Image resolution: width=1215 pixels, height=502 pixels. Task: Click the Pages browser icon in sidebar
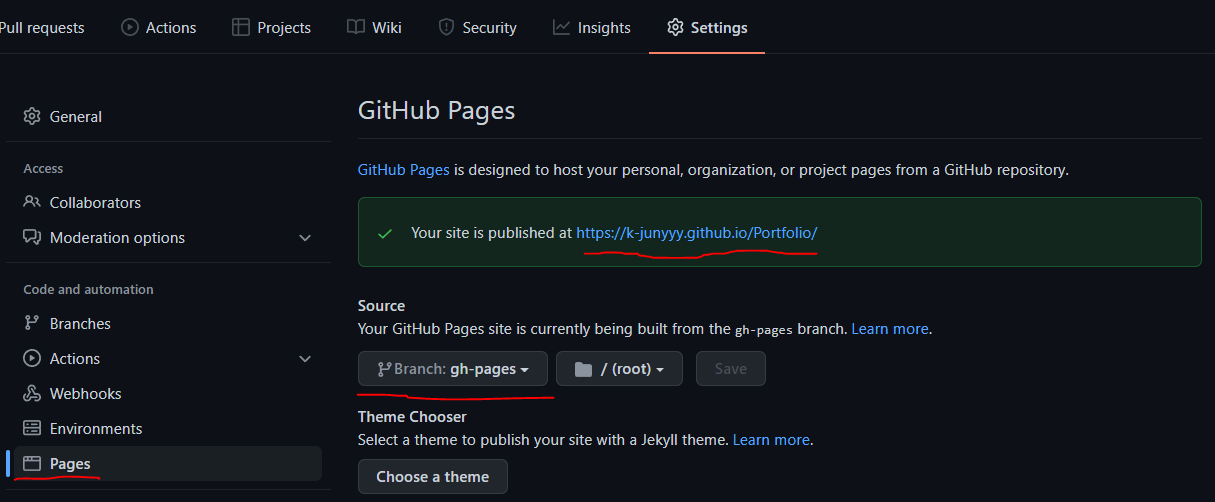[x=32, y=463]
